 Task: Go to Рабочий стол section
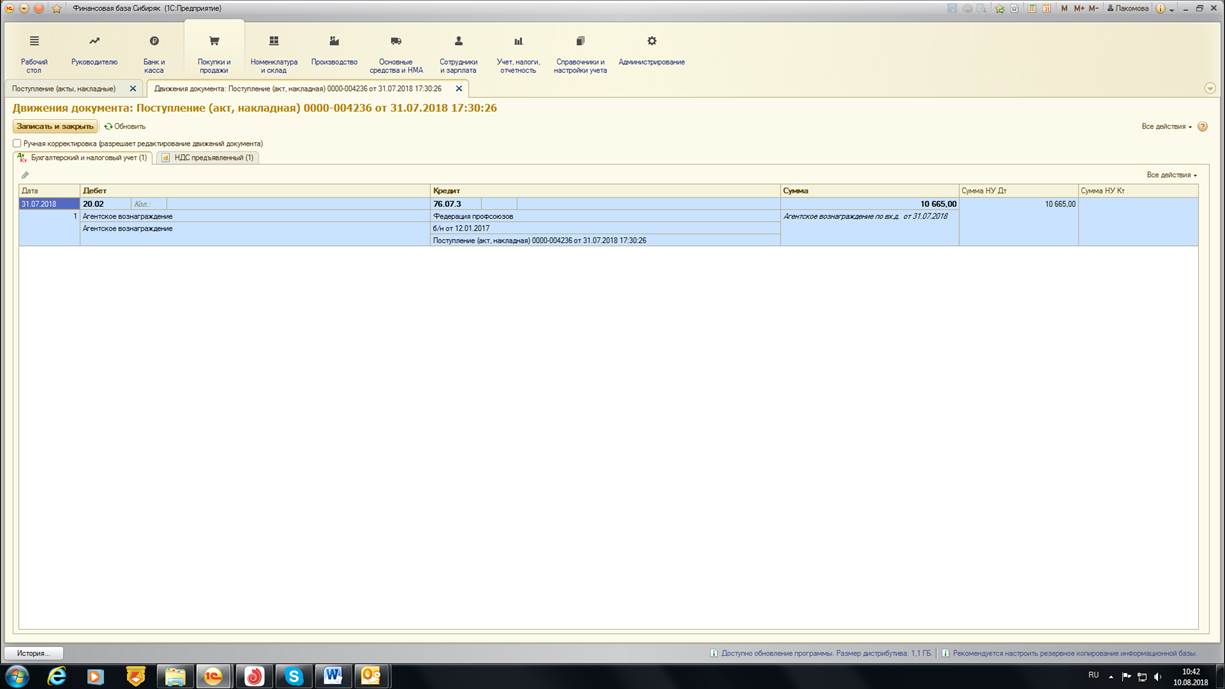[34, 52]
